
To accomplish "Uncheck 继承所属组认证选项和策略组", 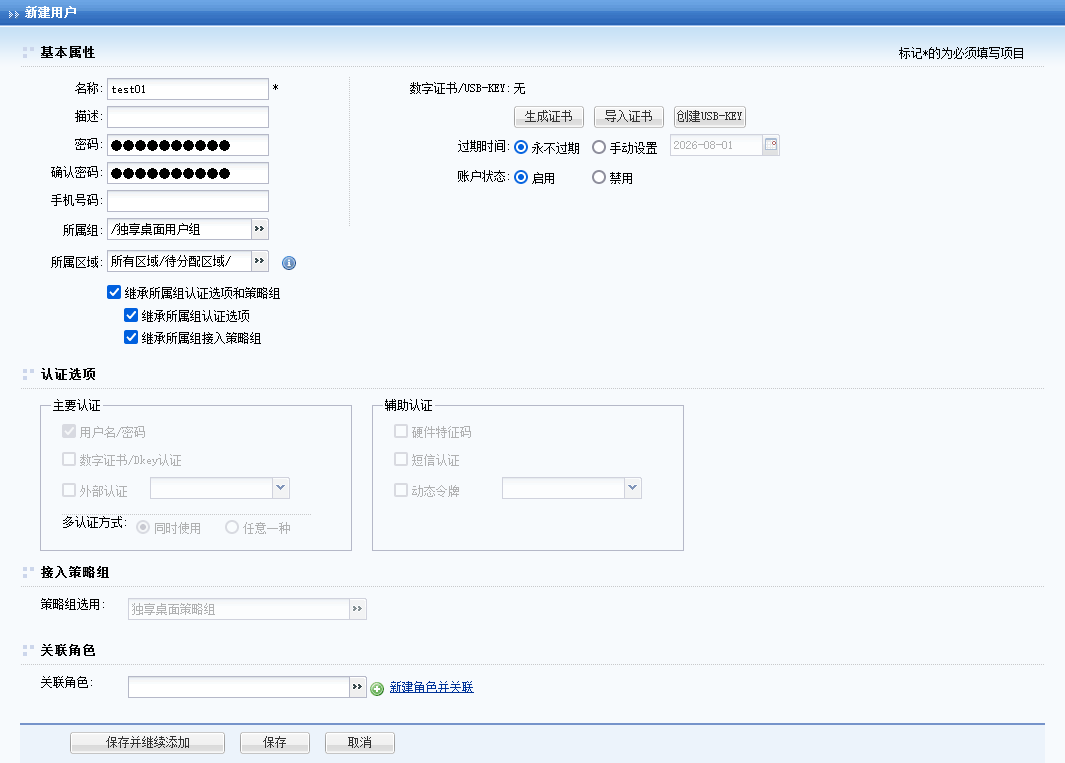I will (114, 293).
